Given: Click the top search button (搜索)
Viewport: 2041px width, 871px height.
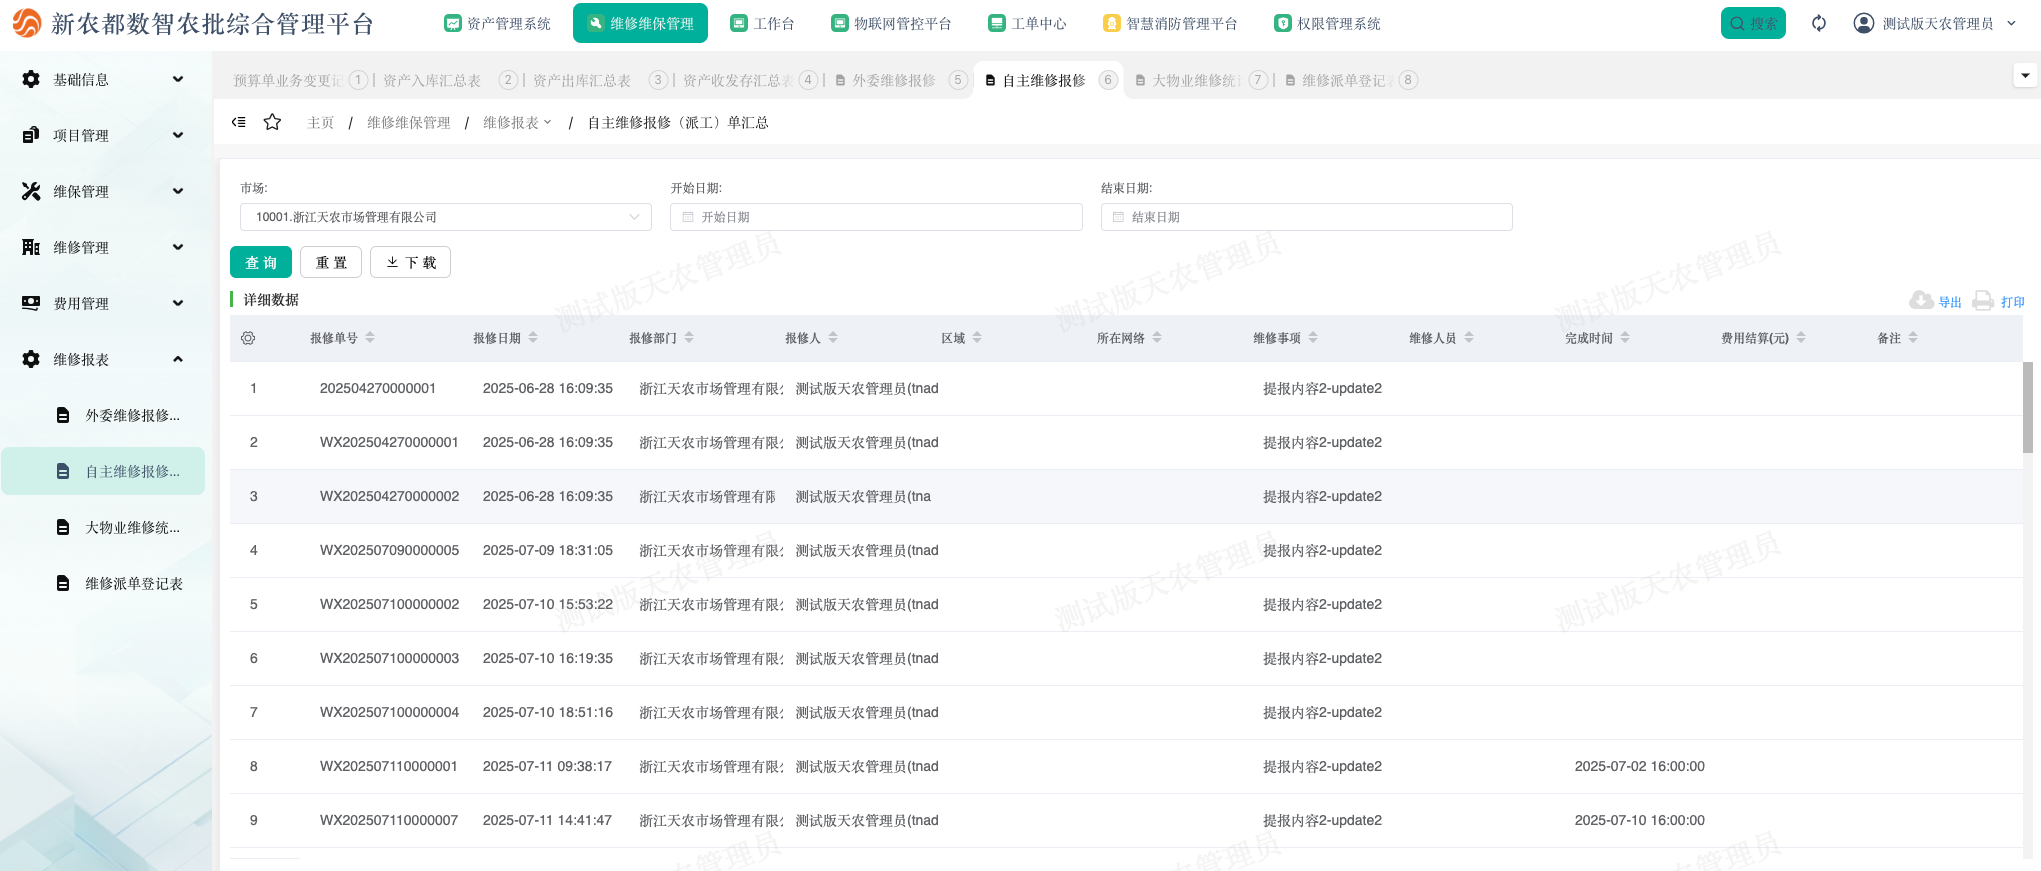Looking at the screenshot, I should (1752, 23).
